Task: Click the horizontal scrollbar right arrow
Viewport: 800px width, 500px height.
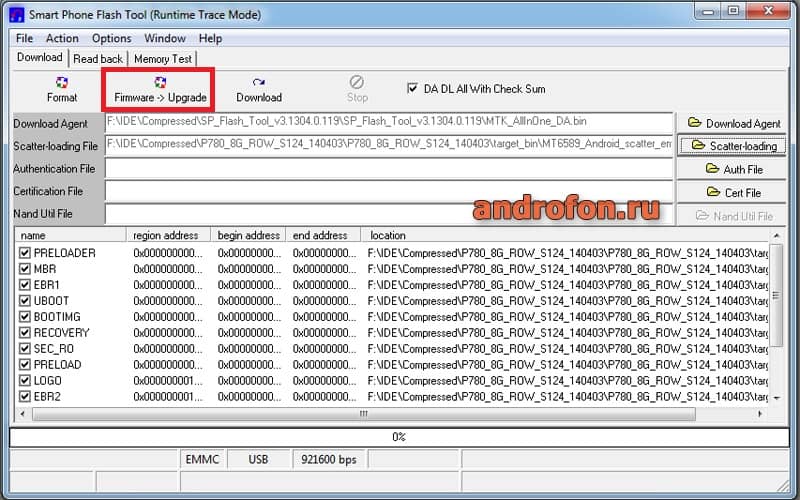Action: pos(760,414)
